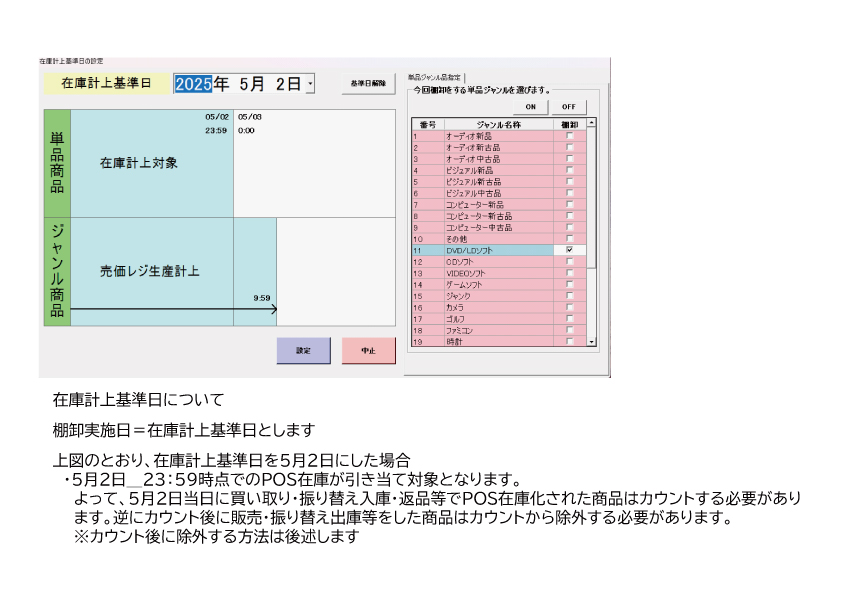Click the 5月 month part of the date

point(252,84)
